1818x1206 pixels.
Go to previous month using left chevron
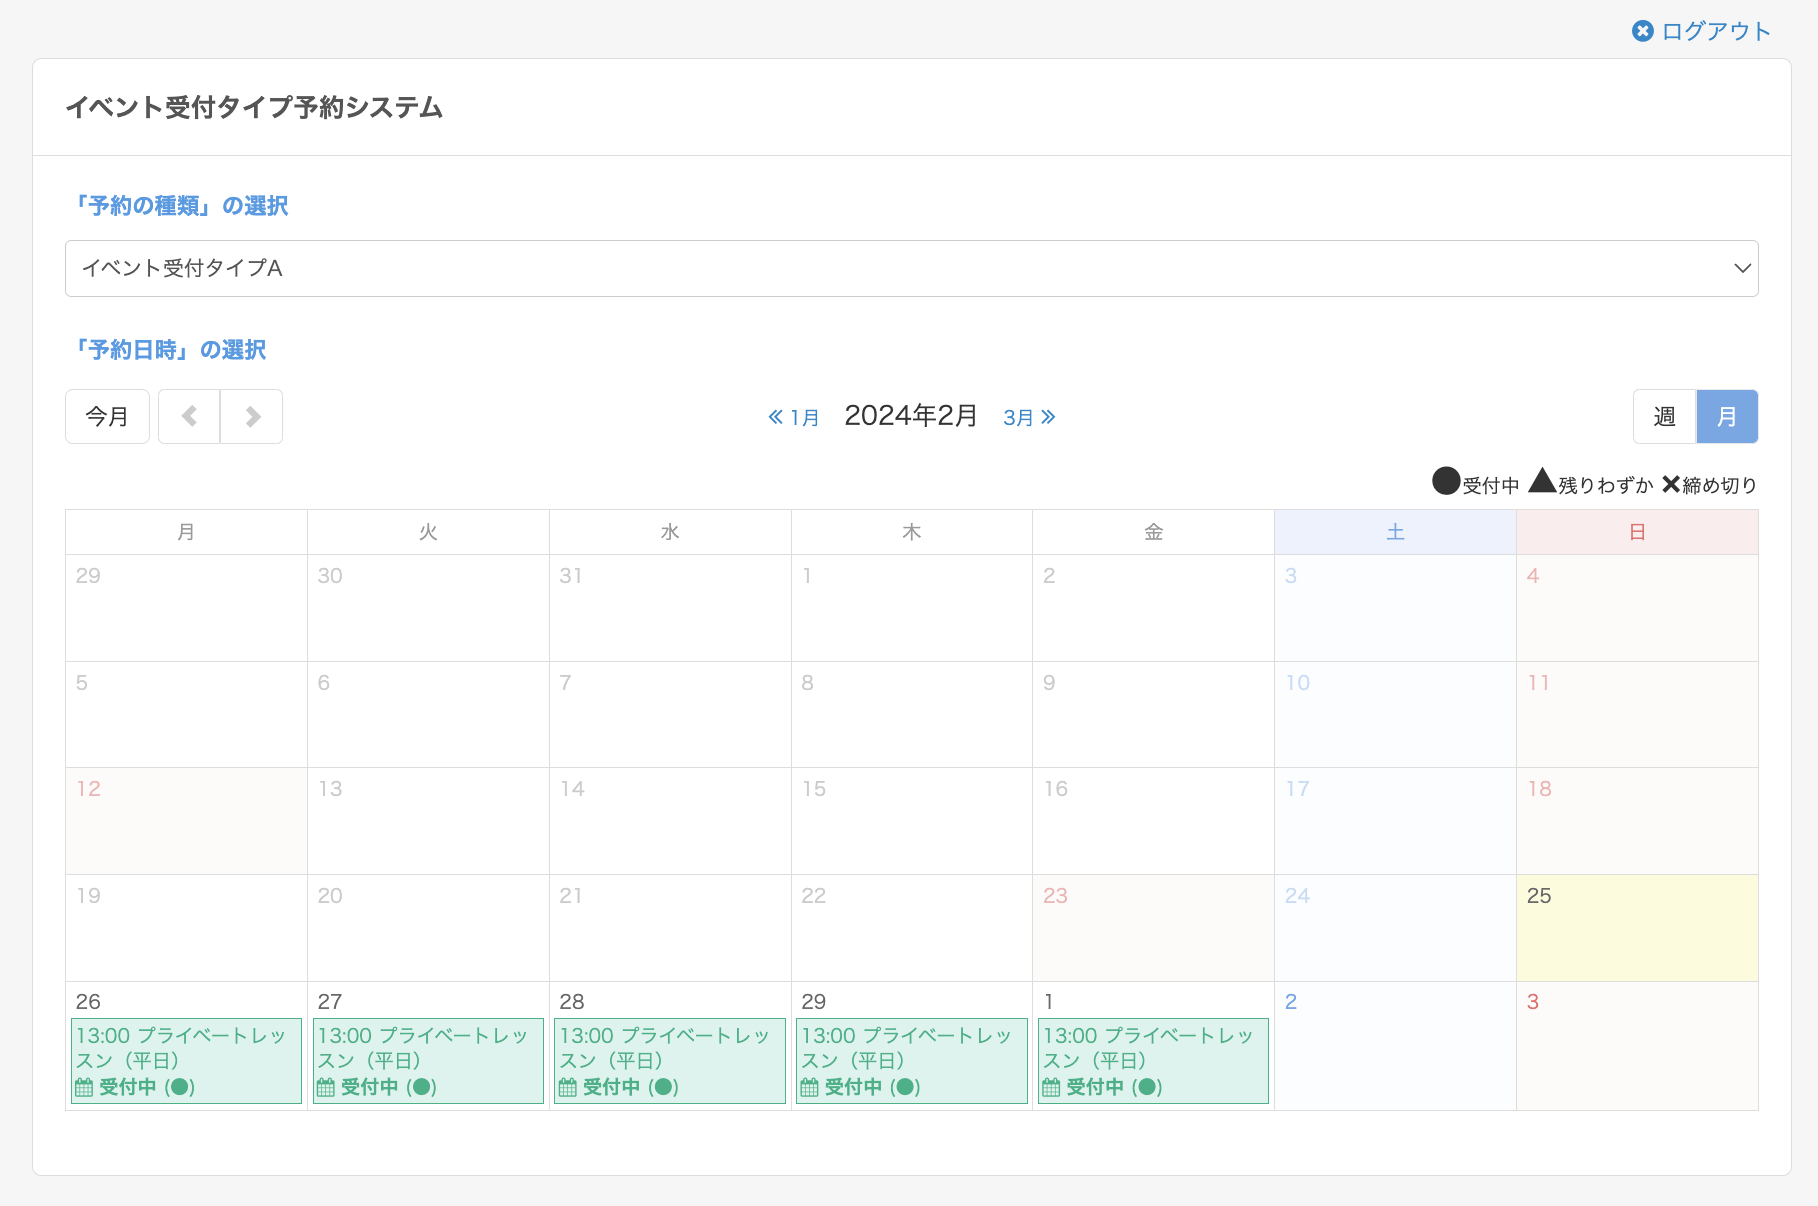click(189, 416)
